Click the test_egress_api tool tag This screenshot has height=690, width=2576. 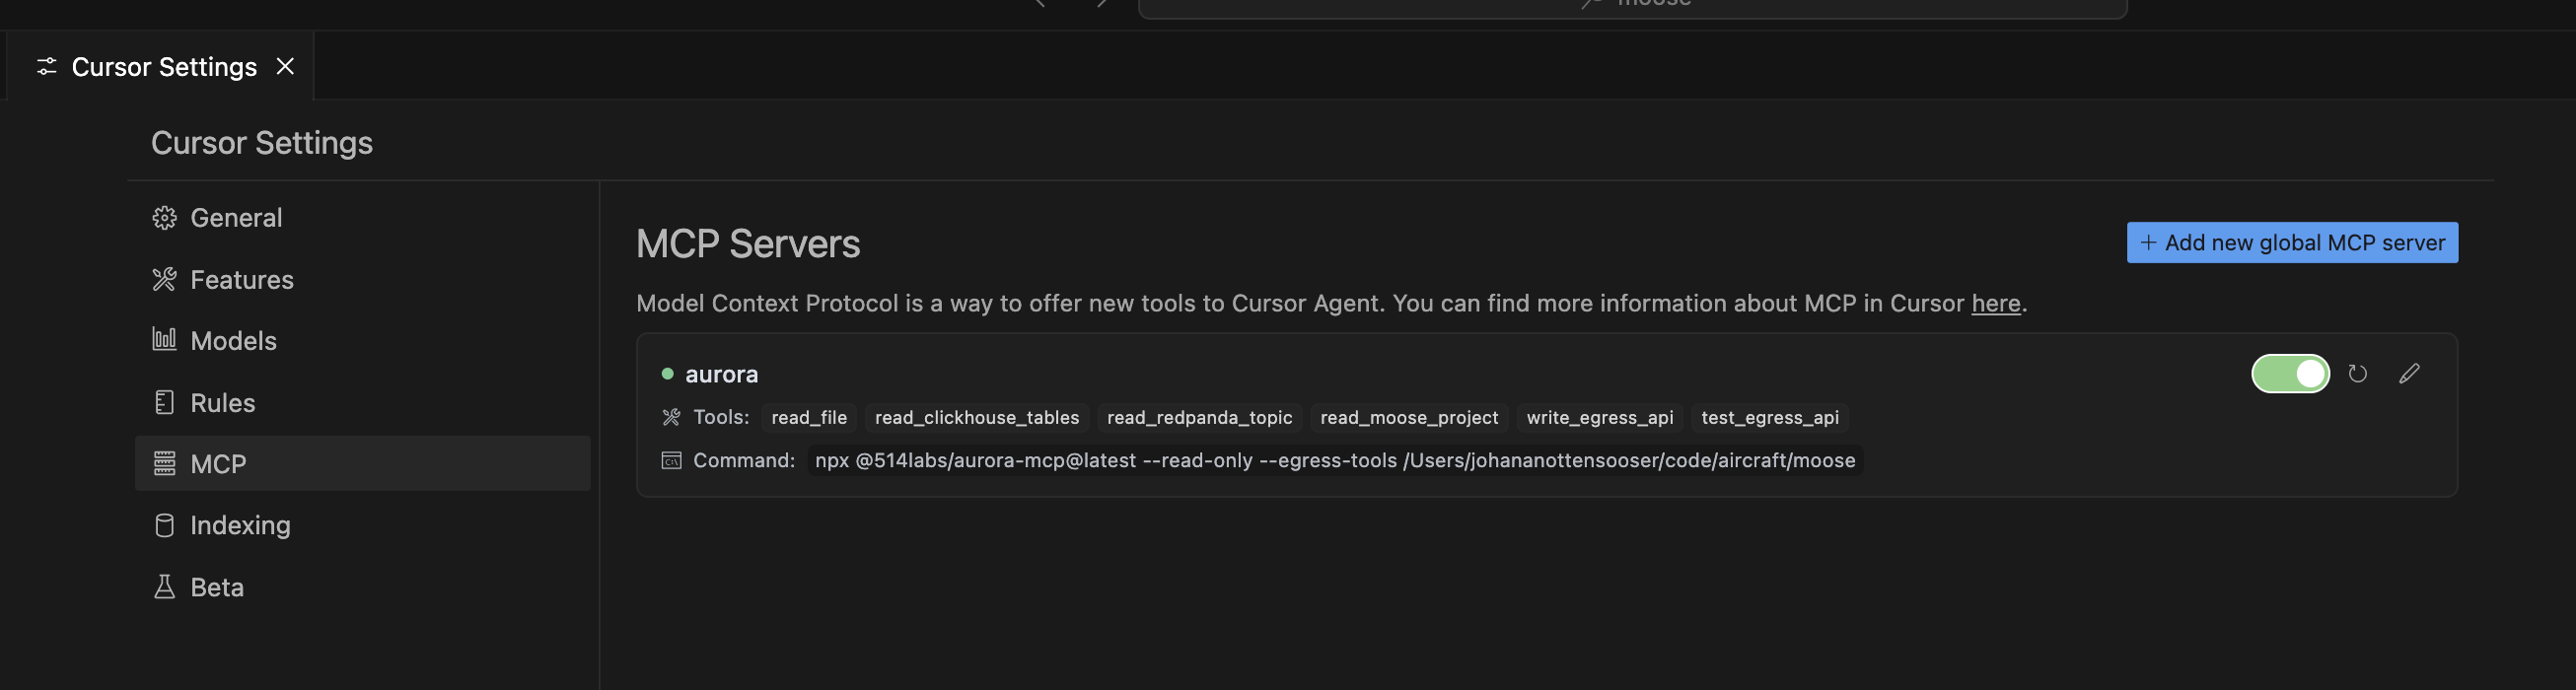pyautogui.click(x=1770, y=418)
